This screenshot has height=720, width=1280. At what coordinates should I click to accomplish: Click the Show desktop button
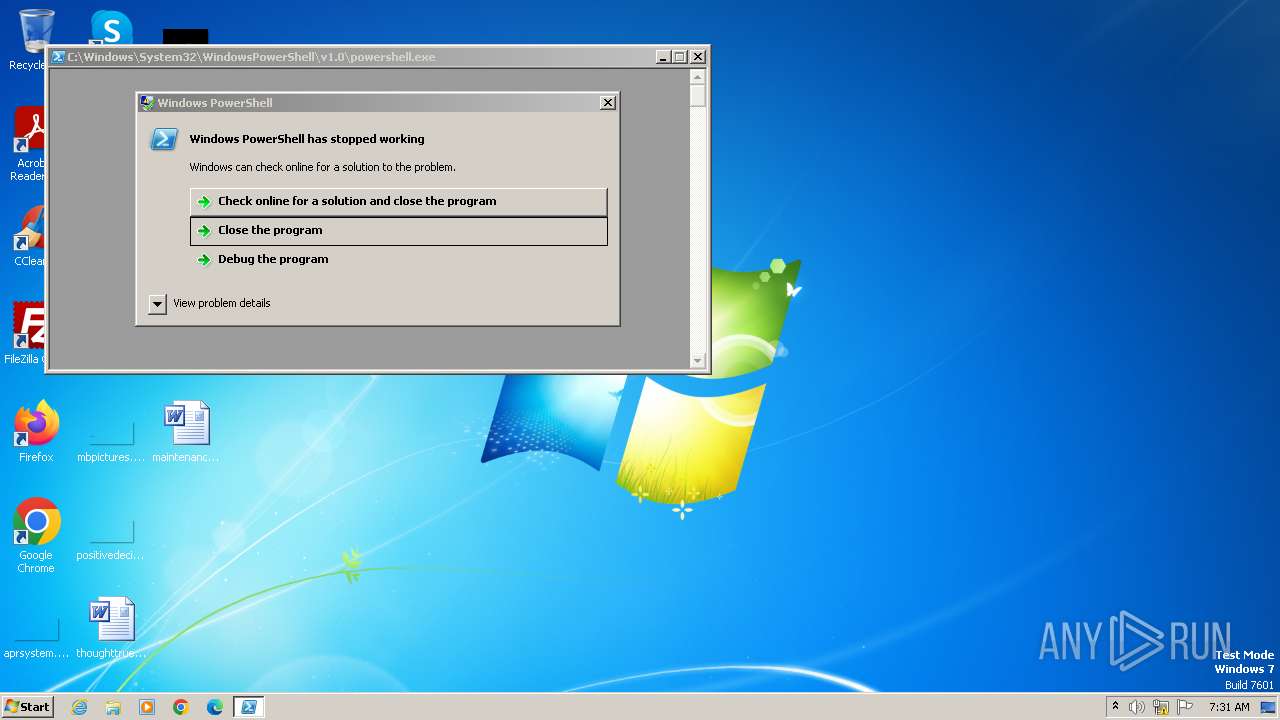[x=1269, y=707]
